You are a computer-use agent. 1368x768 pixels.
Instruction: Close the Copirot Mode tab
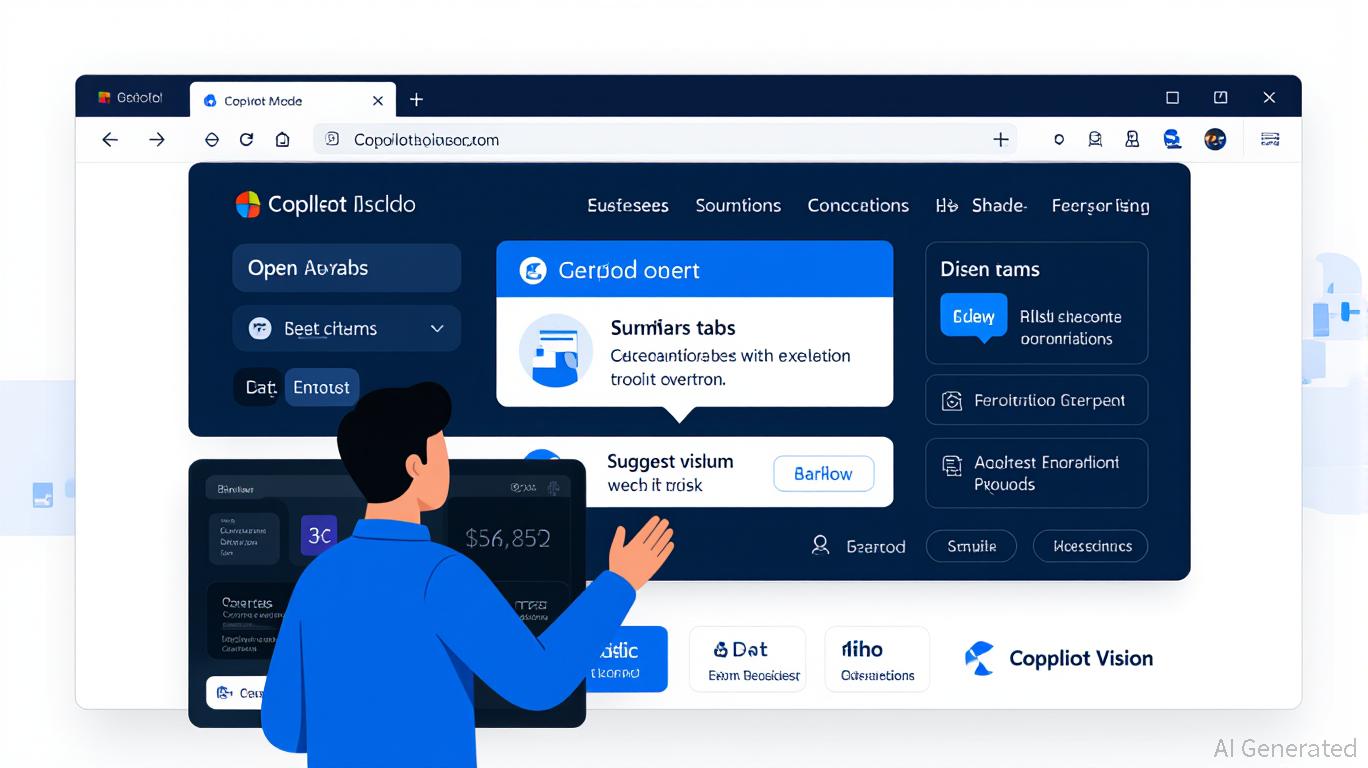378,100
